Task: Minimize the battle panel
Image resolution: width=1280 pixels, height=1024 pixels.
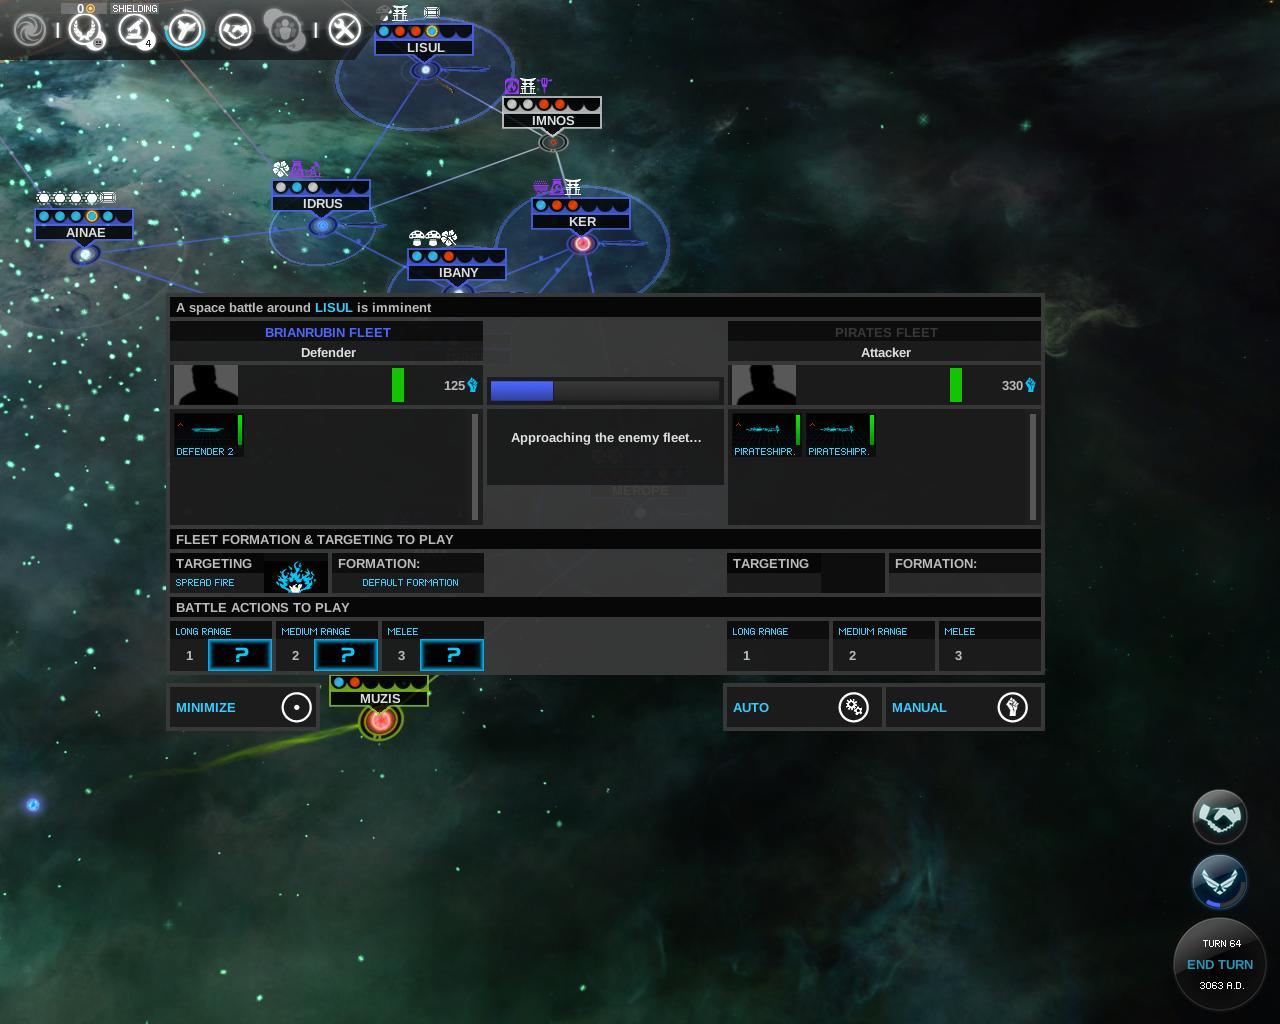Action: pos(243,707)
